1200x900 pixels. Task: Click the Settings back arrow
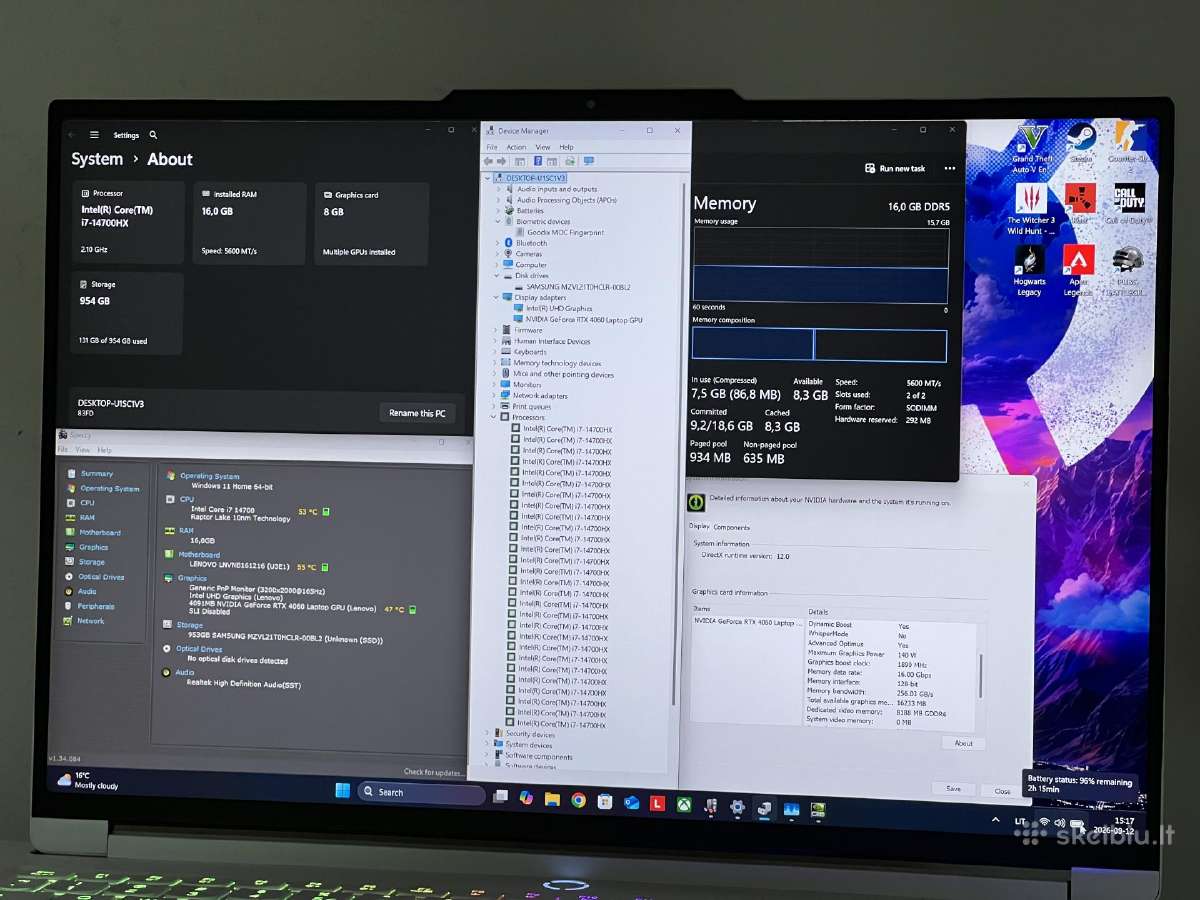point(71,135)
